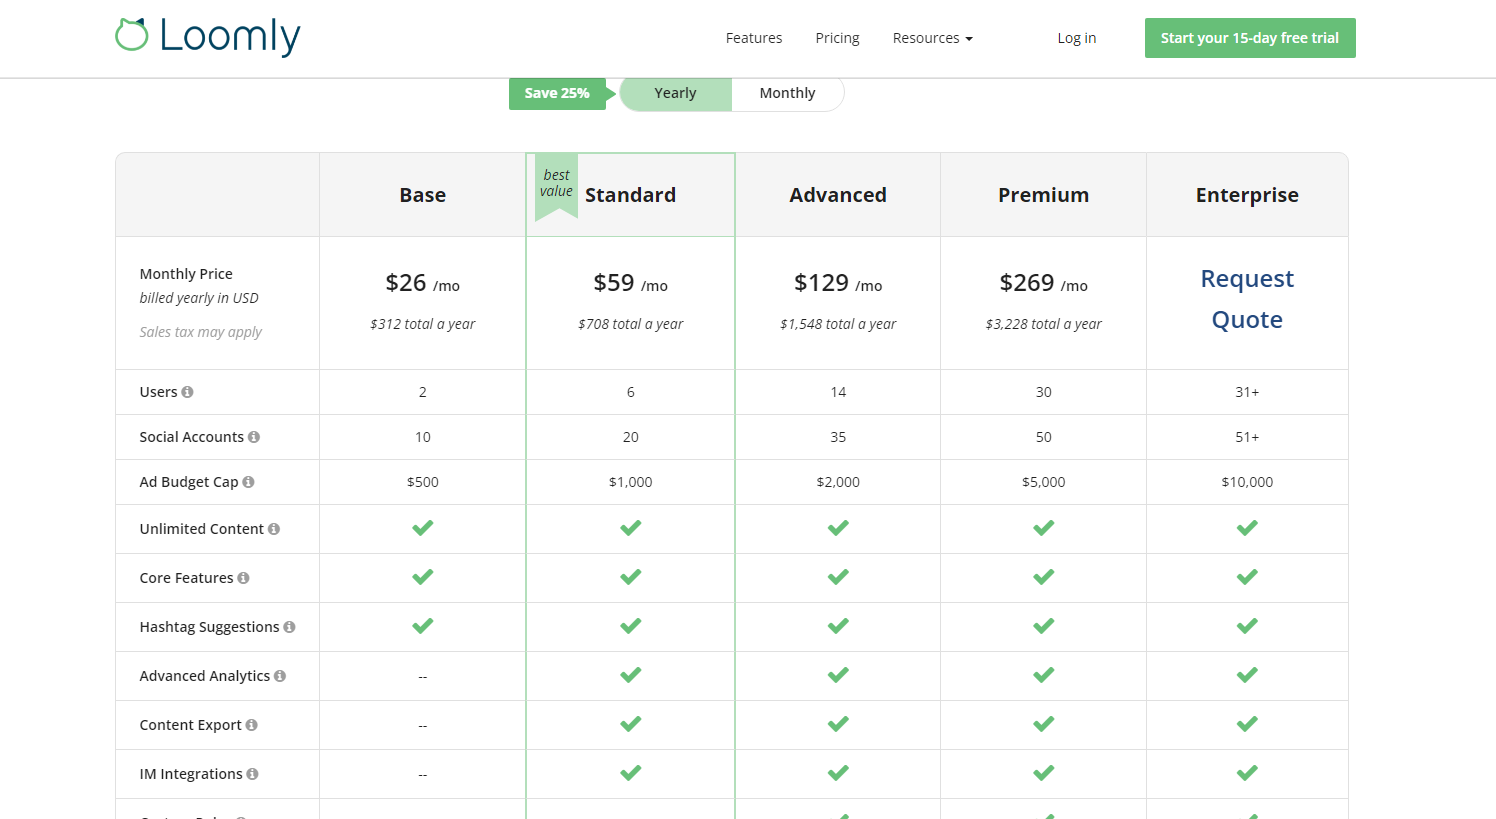Screen dimensions: 1496x819
Task: Click 'billed yearly in USD' text
Action: (199, 298)
